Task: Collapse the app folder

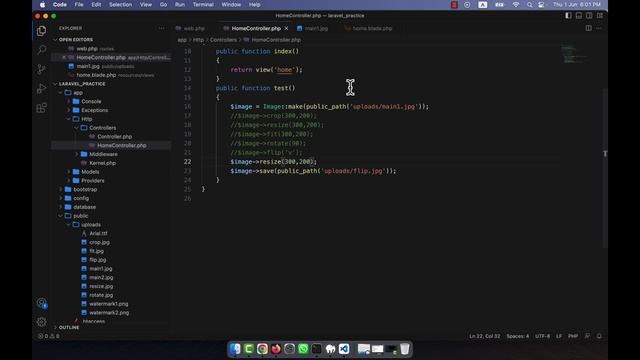Action: 78,93
